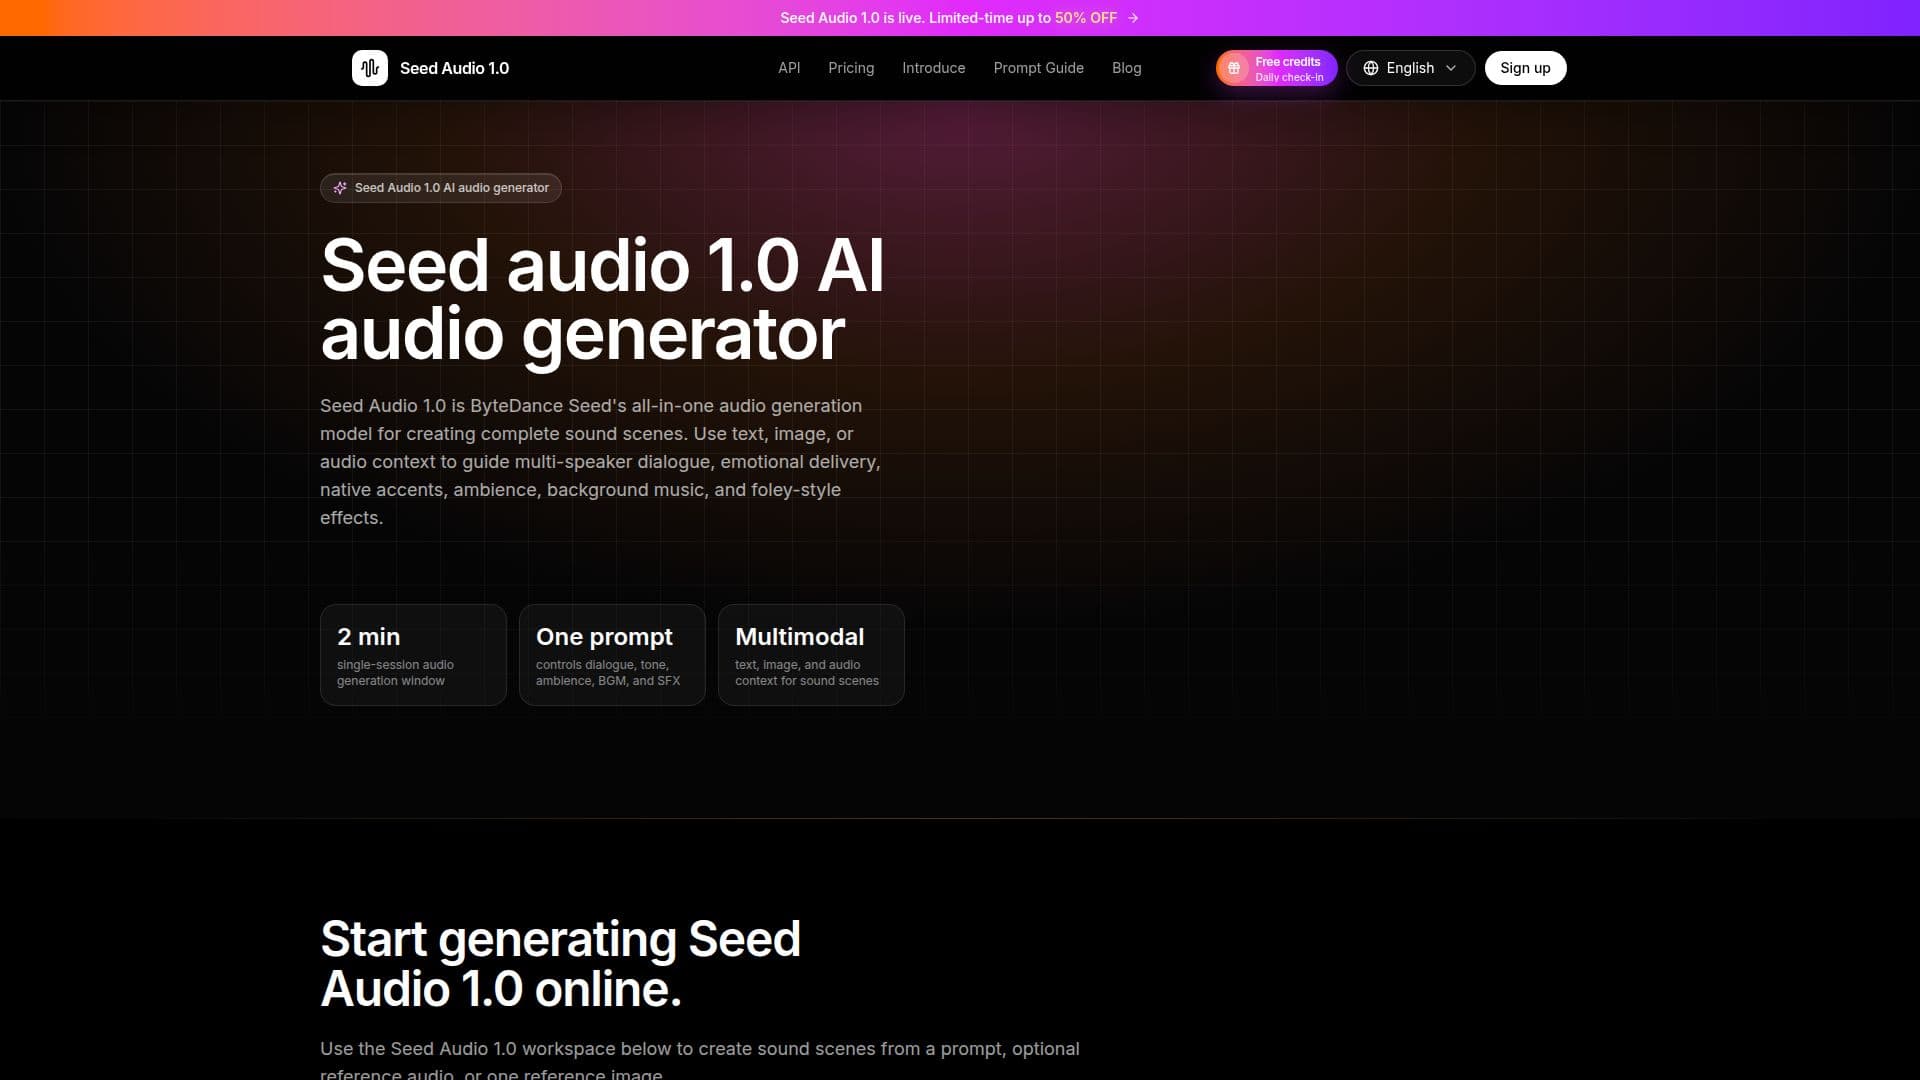Open the Introduce nav link
Viewport: 1920px width, 1080px height.
(x=934, y=68)
